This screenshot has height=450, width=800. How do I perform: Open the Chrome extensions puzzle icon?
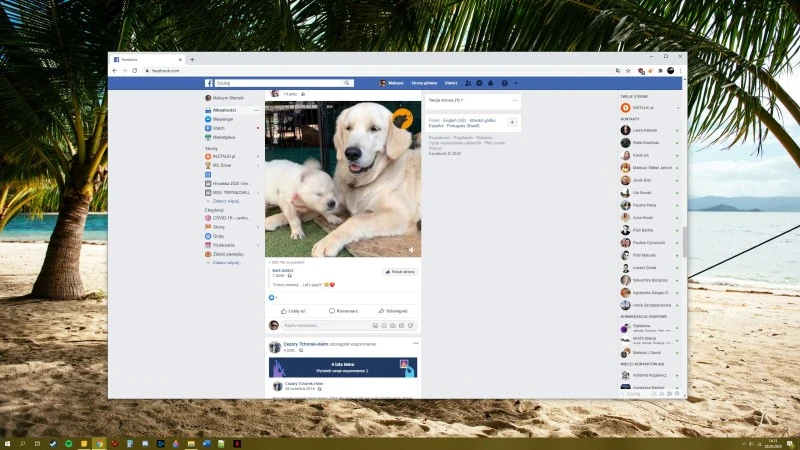(x=660, y=70)
